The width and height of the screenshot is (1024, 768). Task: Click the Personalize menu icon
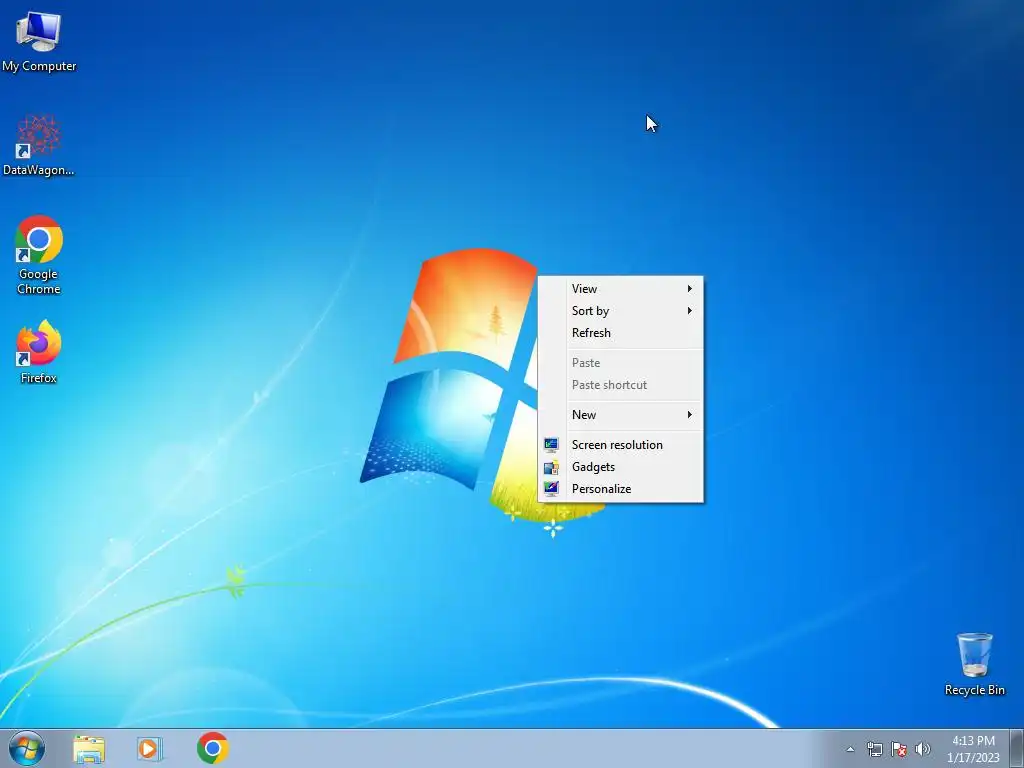click(551, 489)
